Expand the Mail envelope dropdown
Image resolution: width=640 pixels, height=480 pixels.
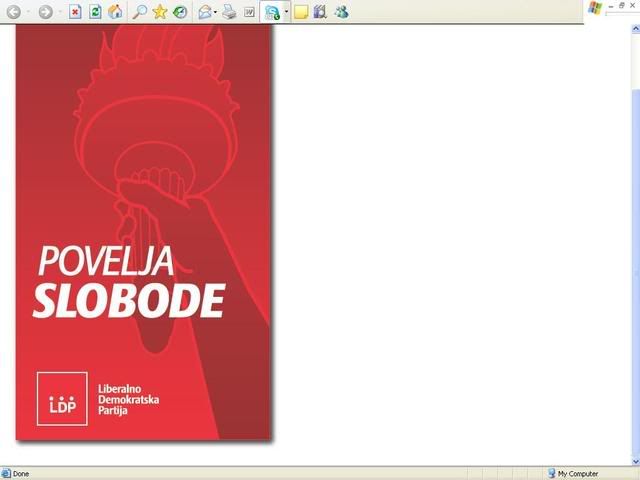(216, 12)
